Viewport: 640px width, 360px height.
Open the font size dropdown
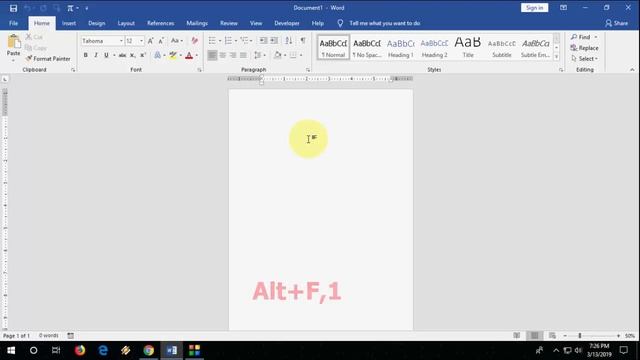141,41
